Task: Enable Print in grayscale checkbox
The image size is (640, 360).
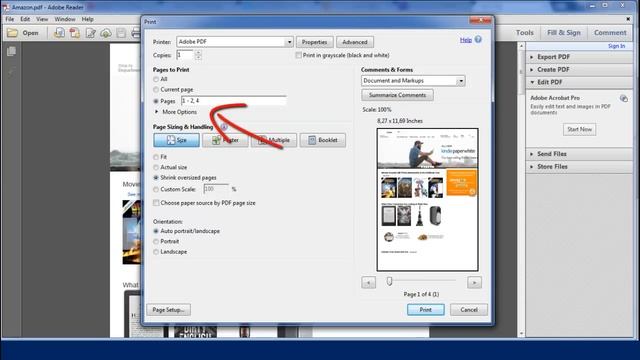Action: [x=298, y=55]
